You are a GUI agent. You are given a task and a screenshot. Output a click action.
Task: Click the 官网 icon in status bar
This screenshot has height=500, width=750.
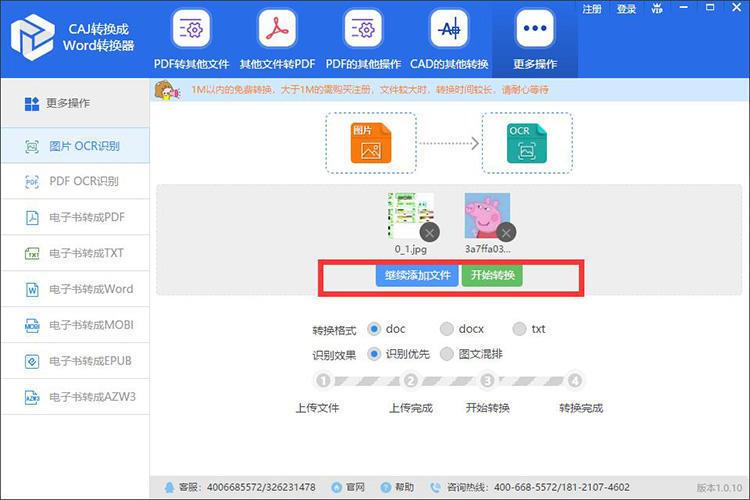click(336, 488)
